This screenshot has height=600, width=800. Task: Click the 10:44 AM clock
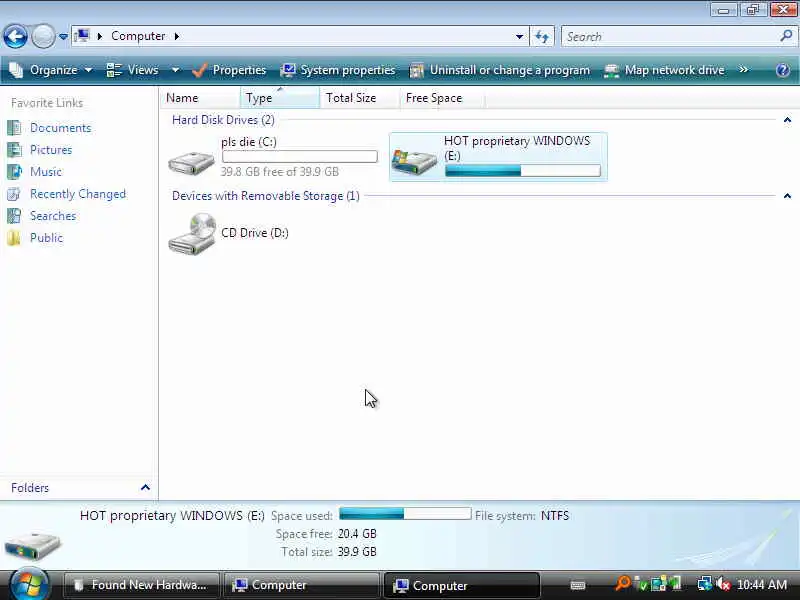pos(762,585)
